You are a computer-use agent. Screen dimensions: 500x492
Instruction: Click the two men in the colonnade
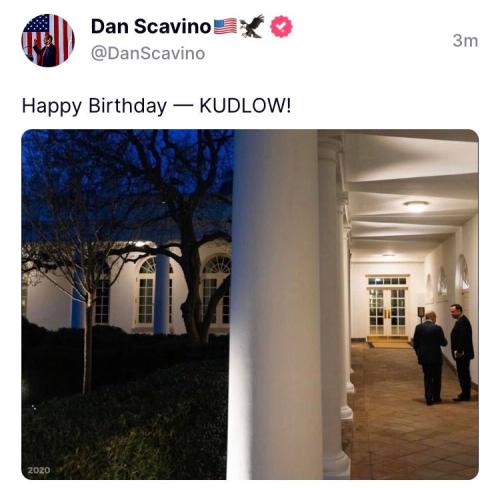444,354
